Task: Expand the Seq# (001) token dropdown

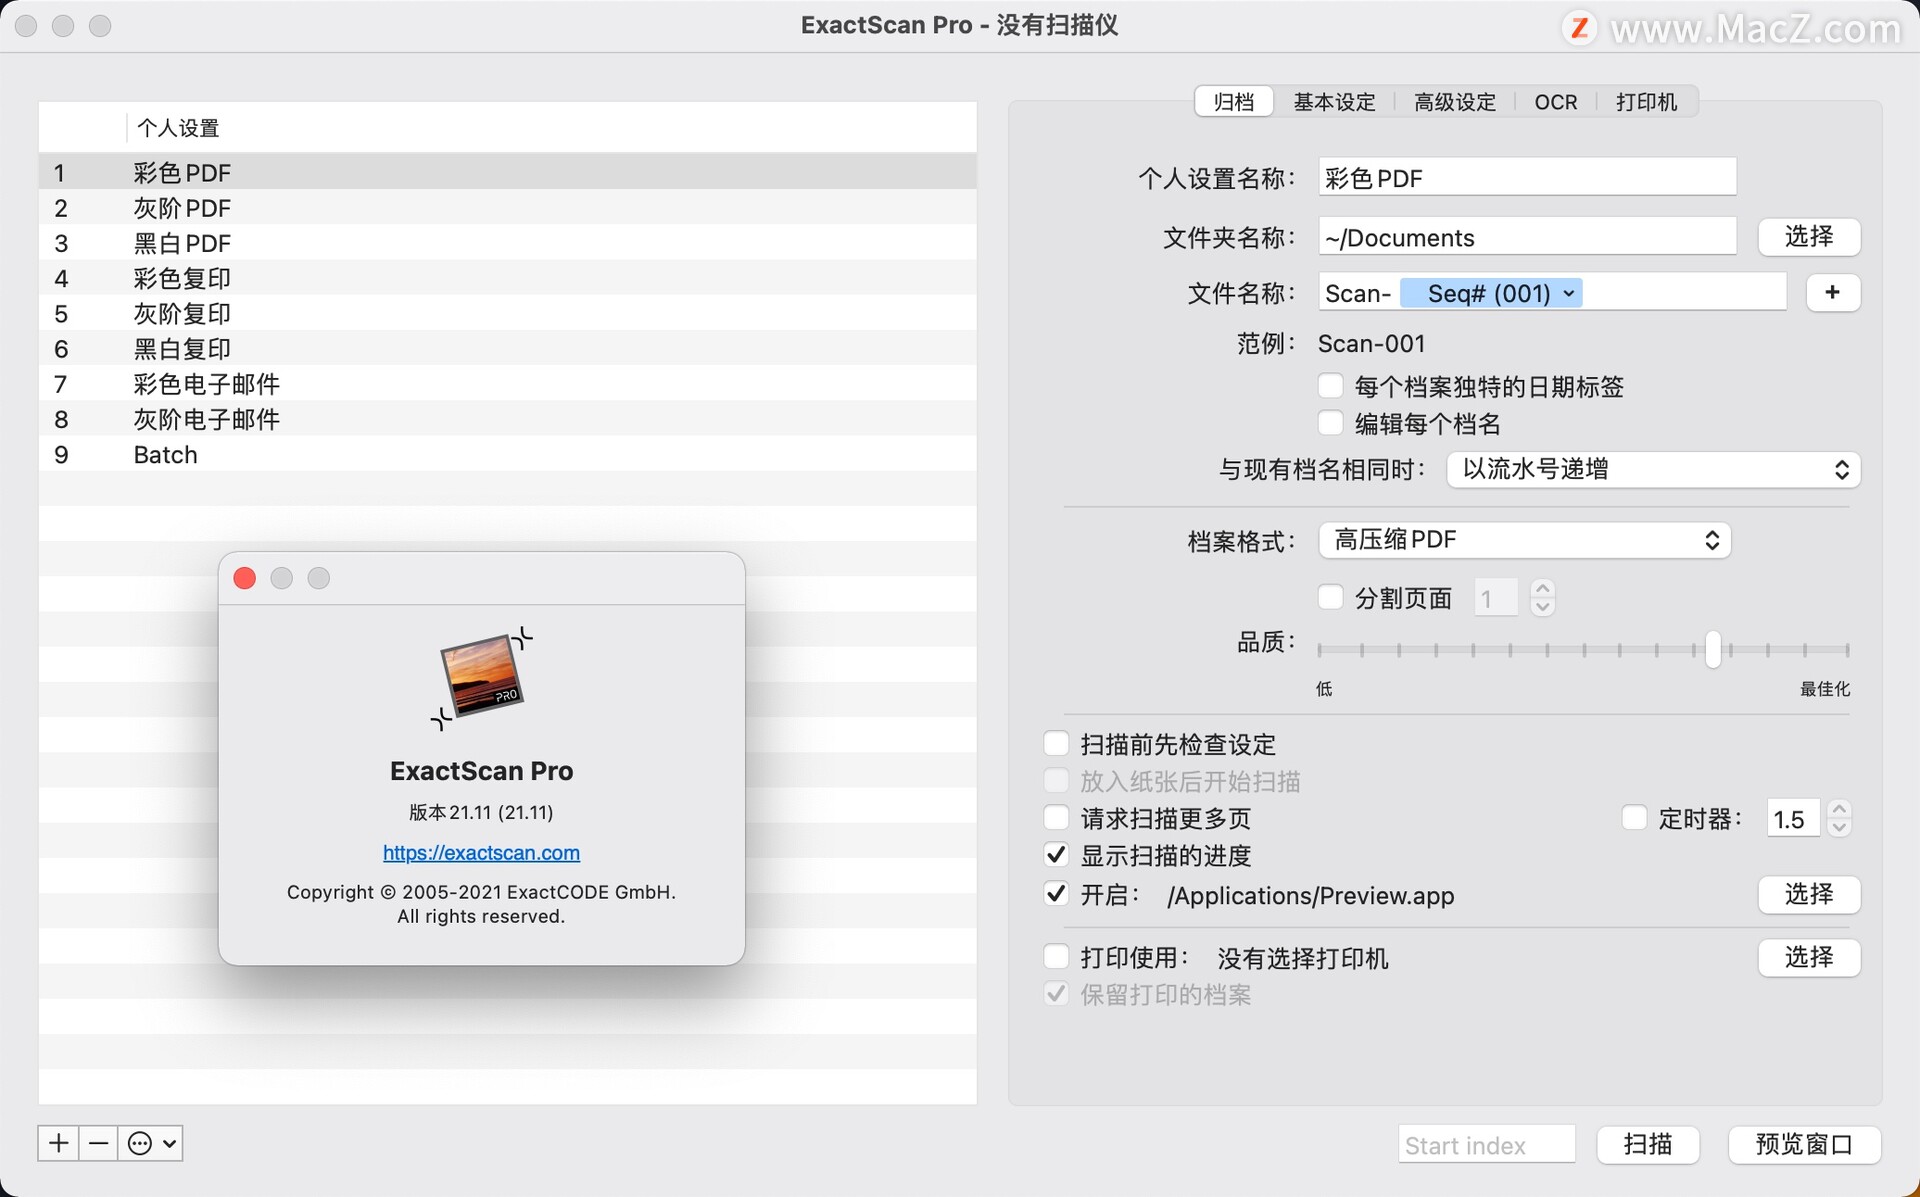Action: tap(1569, 293)
